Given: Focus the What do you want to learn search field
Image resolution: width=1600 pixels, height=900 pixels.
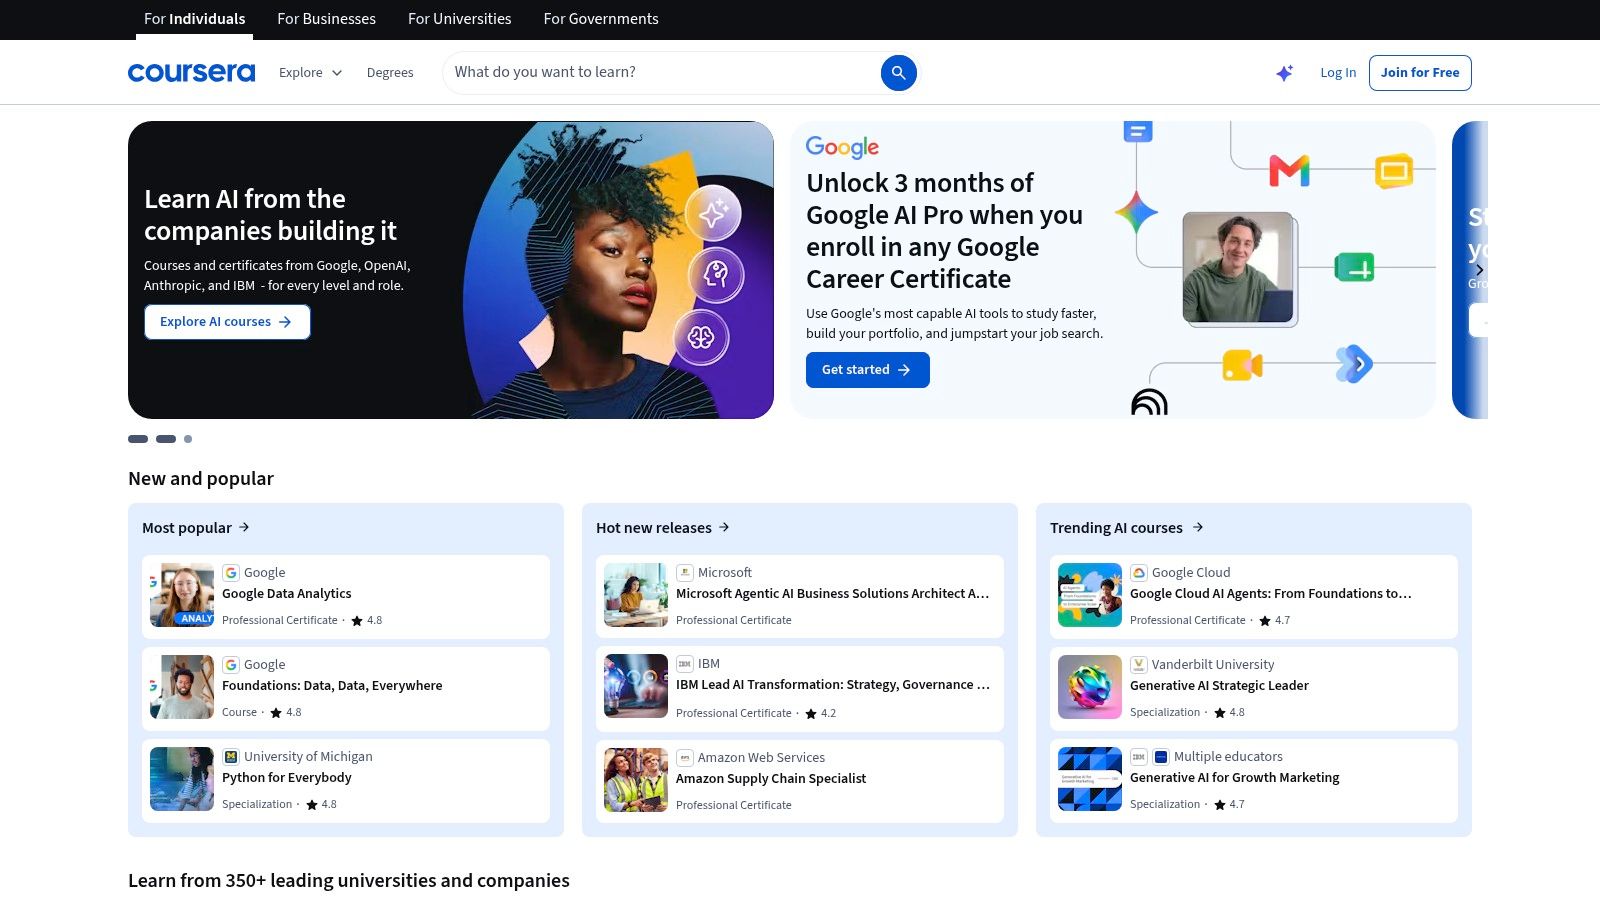Looking at the screenshot, I should (x=660, y=72).
